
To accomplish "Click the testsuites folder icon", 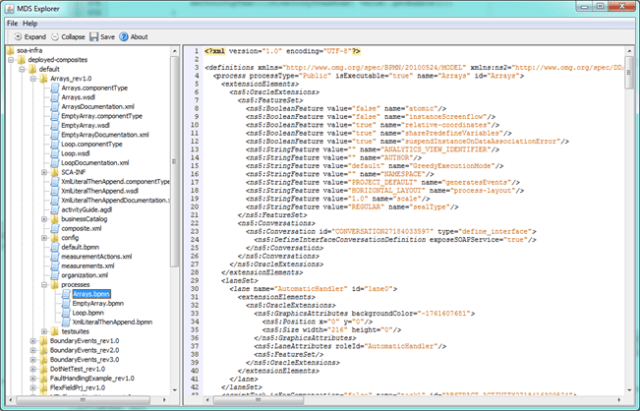I will click(x=55, y=332).
